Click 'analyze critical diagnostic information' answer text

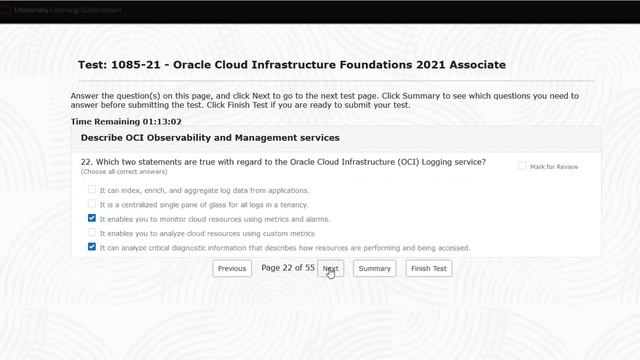click(285, 248)
